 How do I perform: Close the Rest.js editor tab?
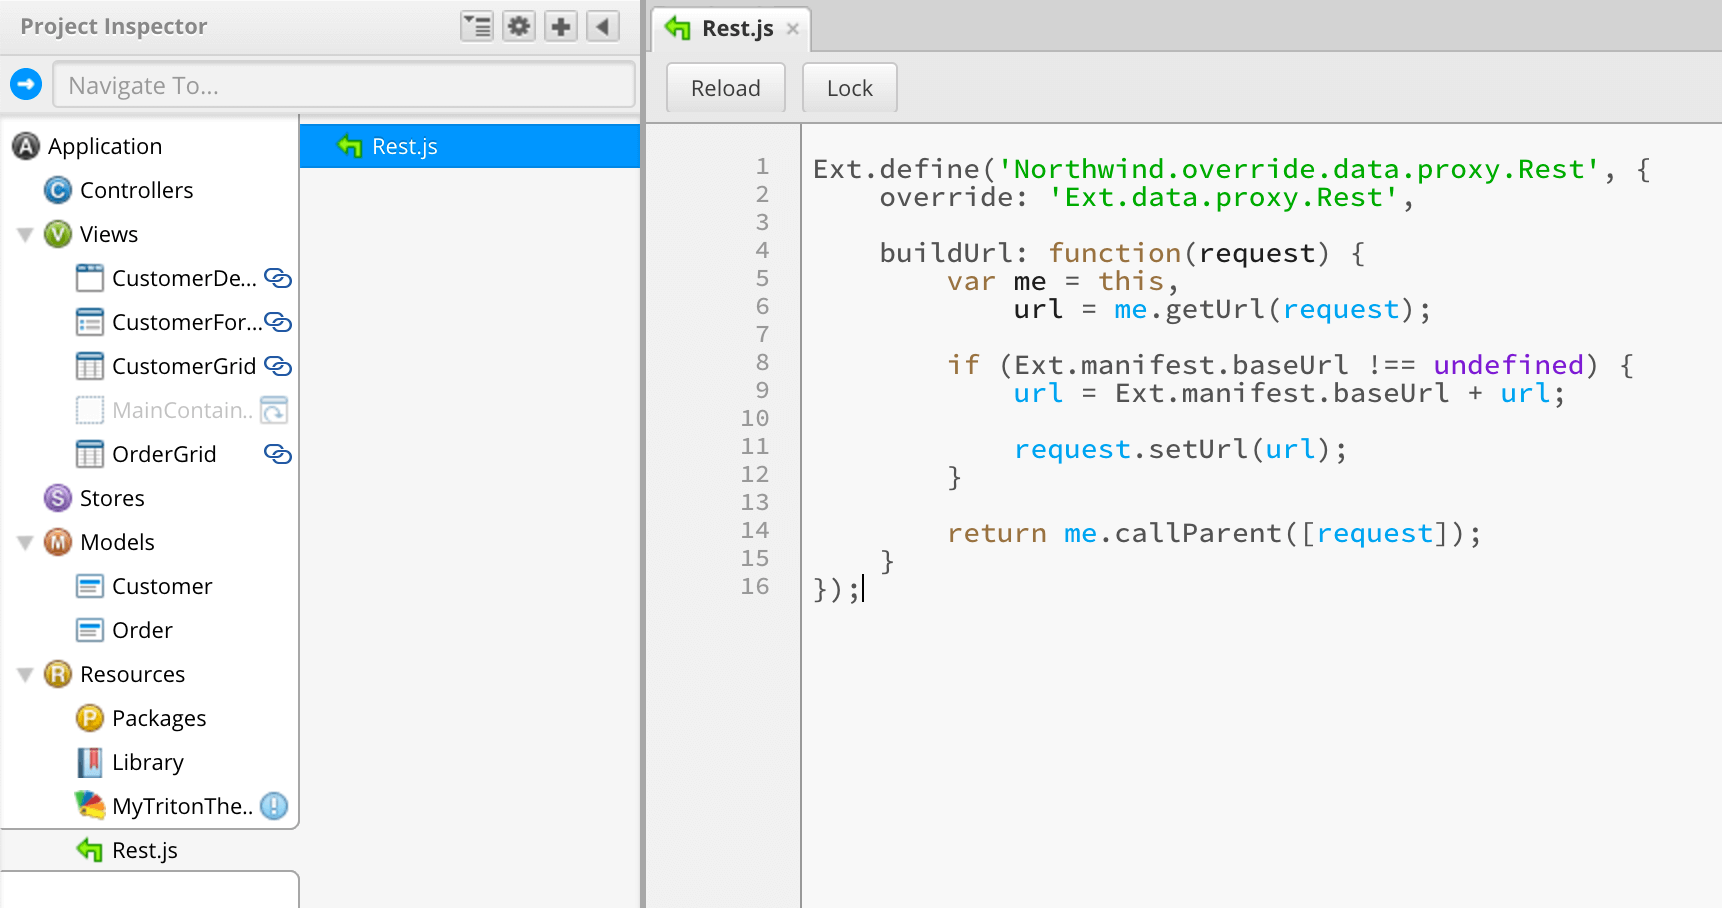click(x=792, y=29)
